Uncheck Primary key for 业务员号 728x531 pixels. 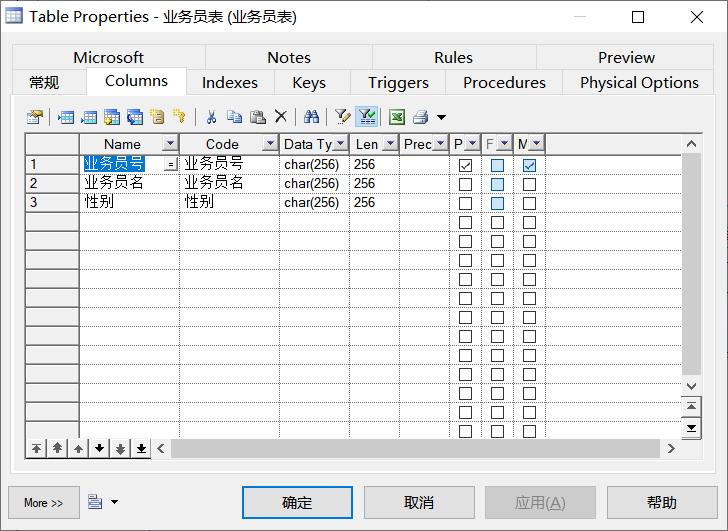tap(465, 165)
